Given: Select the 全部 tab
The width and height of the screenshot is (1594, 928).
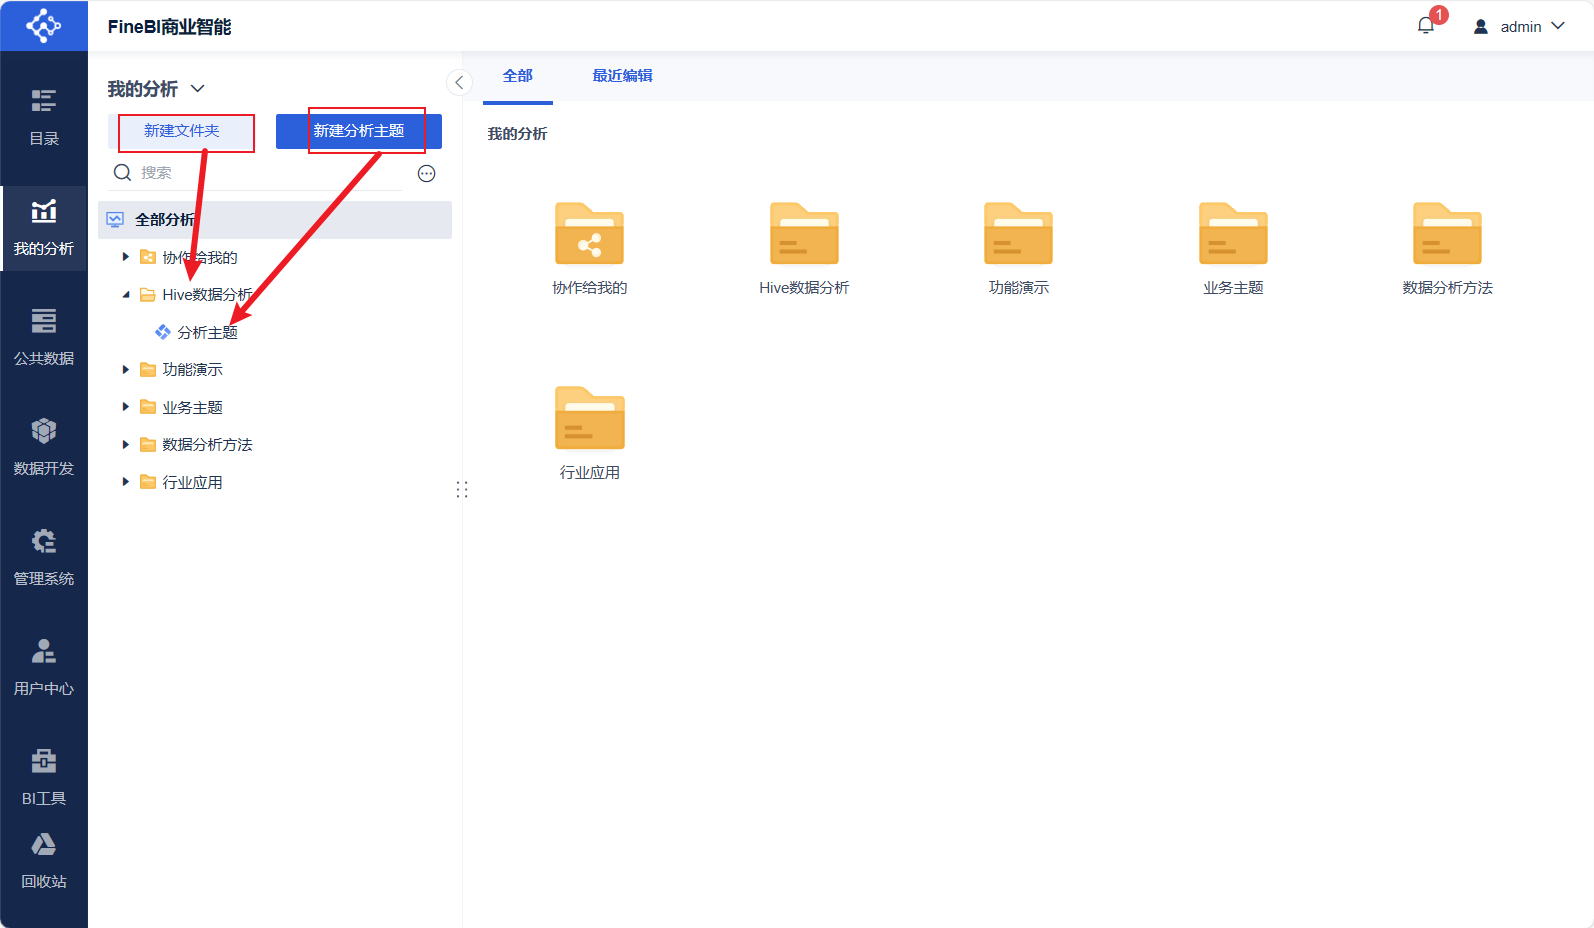Looking at the screenshot, I should (x=517, y=76).
